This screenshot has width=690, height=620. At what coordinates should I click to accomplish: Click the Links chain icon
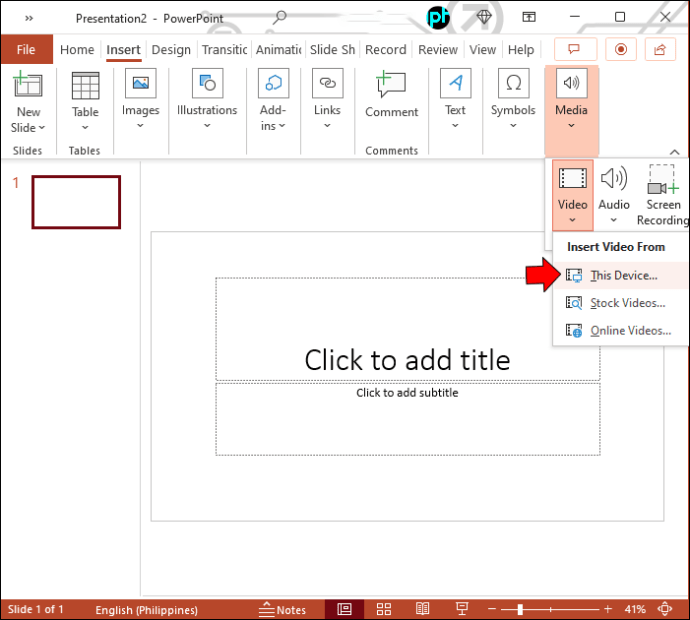click(x=327, y=83)
